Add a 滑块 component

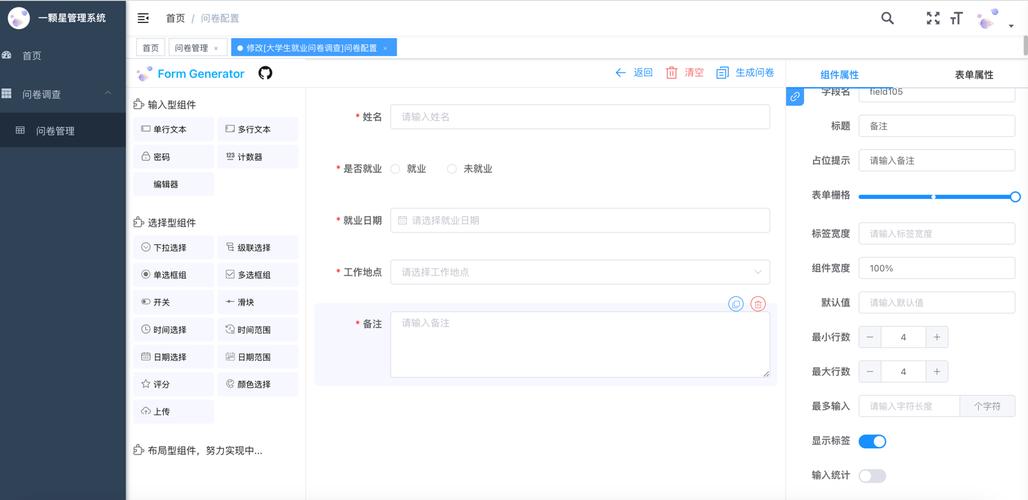click(258, 303)
